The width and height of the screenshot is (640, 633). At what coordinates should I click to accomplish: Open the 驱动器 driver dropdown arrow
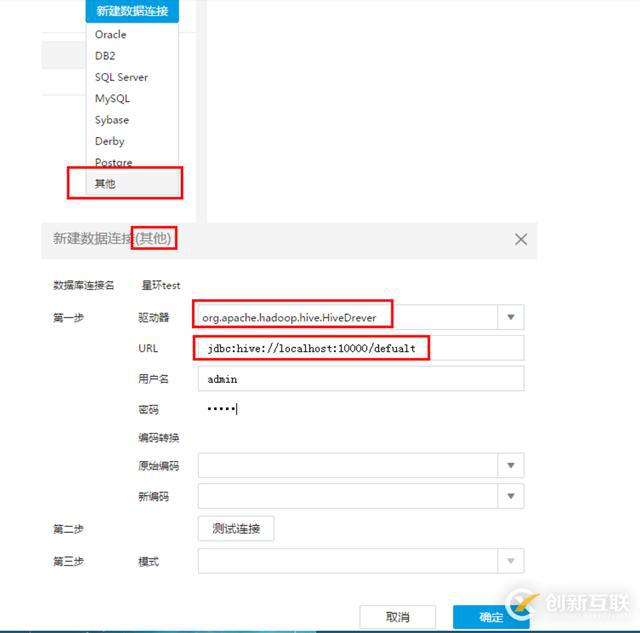[511, 317]
